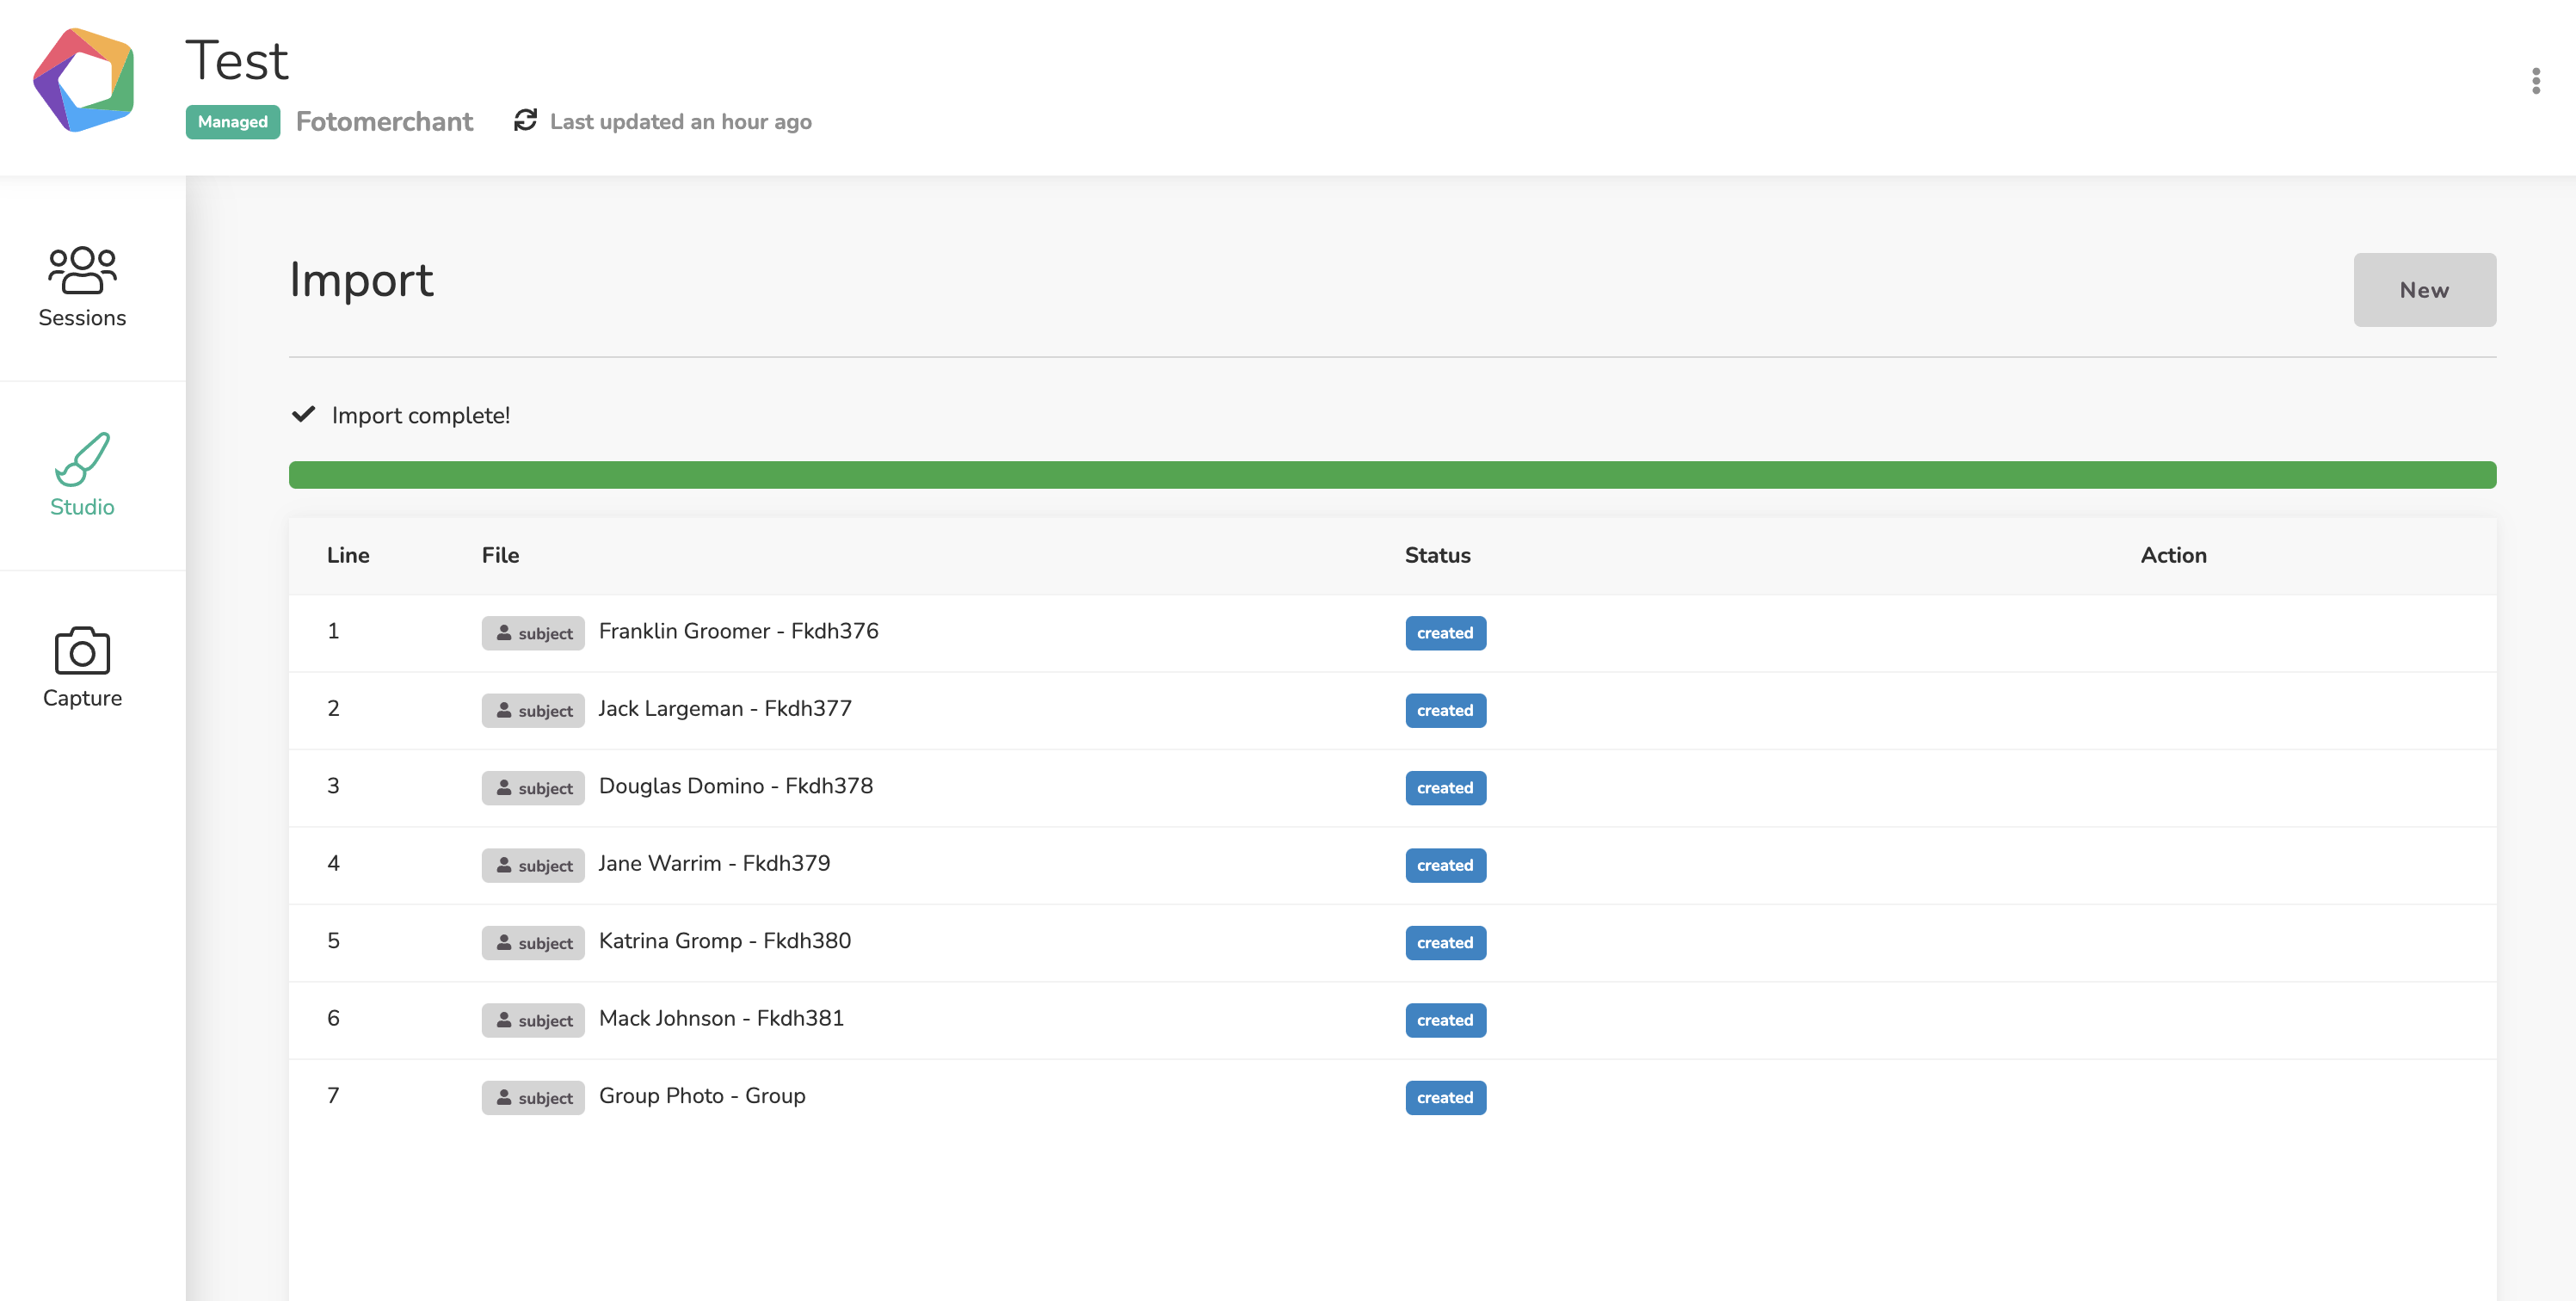The image size is (2576, 1301).
Task: Click the refresh sync icon
Action: click(525, 121)
